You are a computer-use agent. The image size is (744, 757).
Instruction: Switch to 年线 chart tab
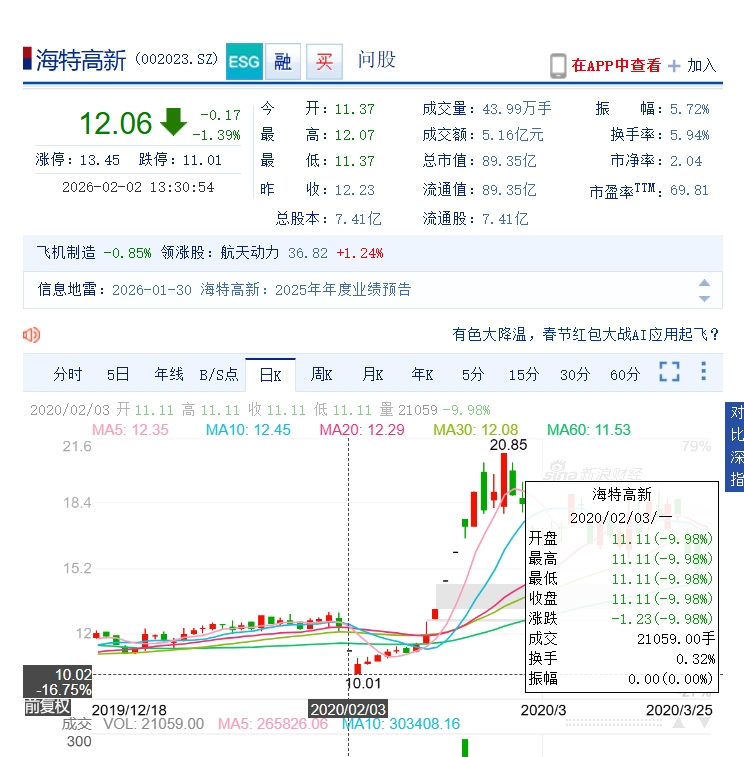tap(168, 374)
